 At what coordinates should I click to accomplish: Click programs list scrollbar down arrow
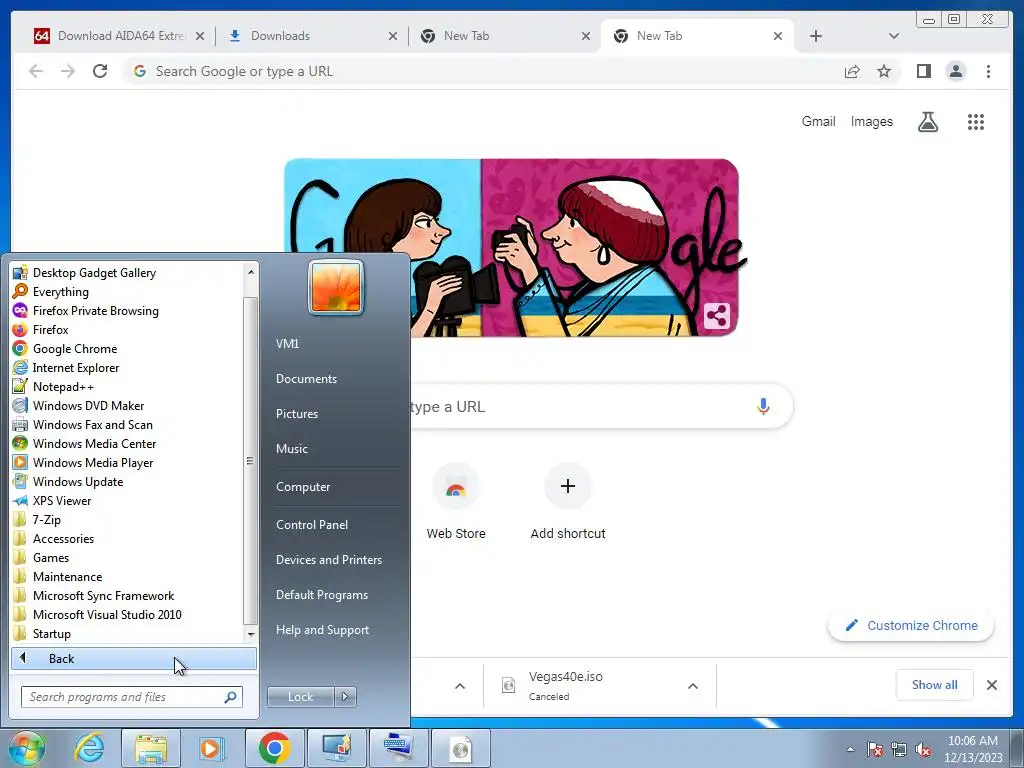pyautogui.click(x=251, y=634)
